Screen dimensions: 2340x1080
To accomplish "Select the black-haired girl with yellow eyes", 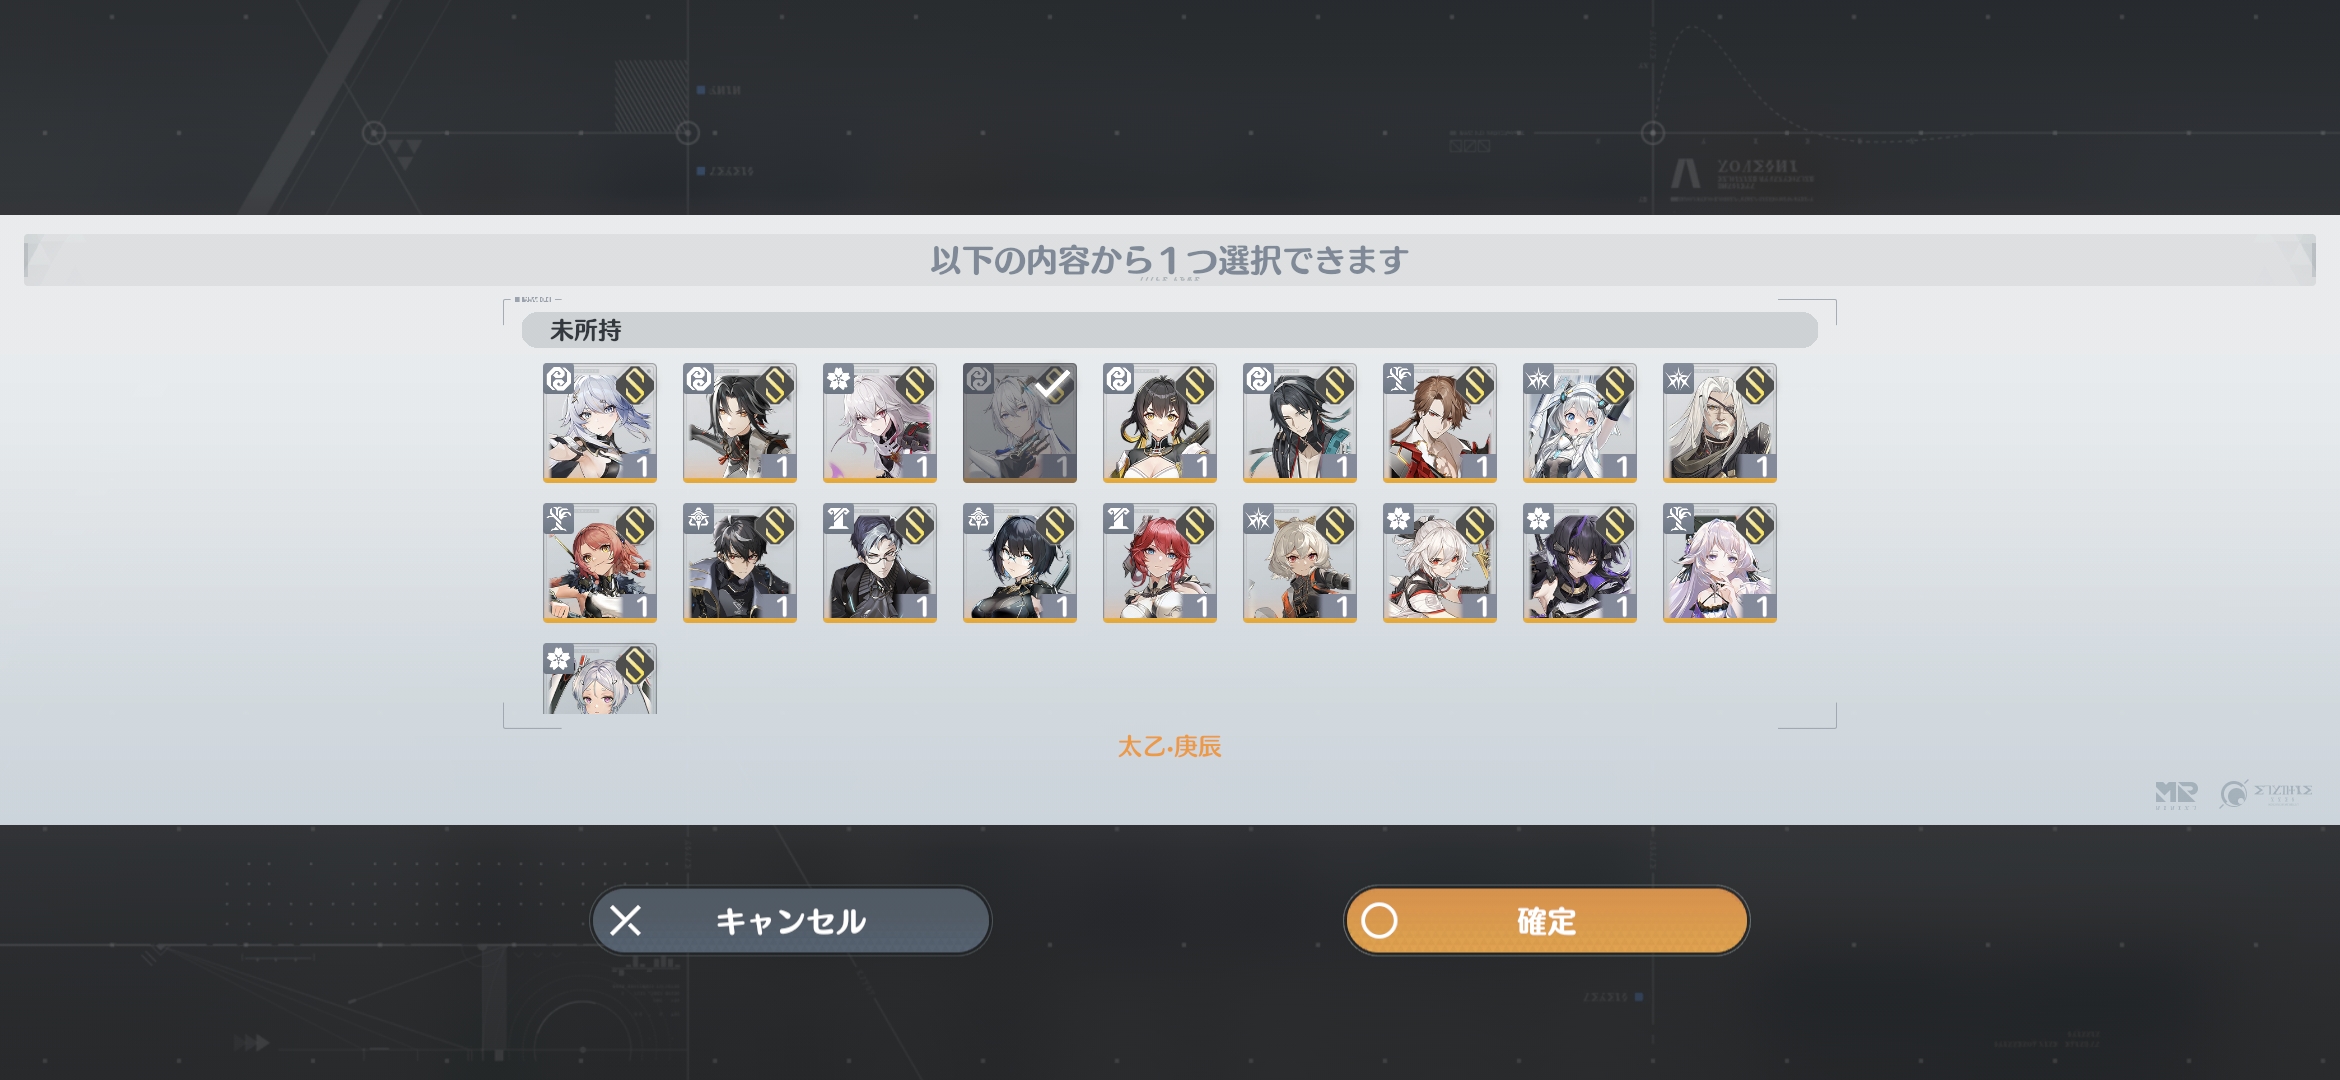I will (1159, 422).
